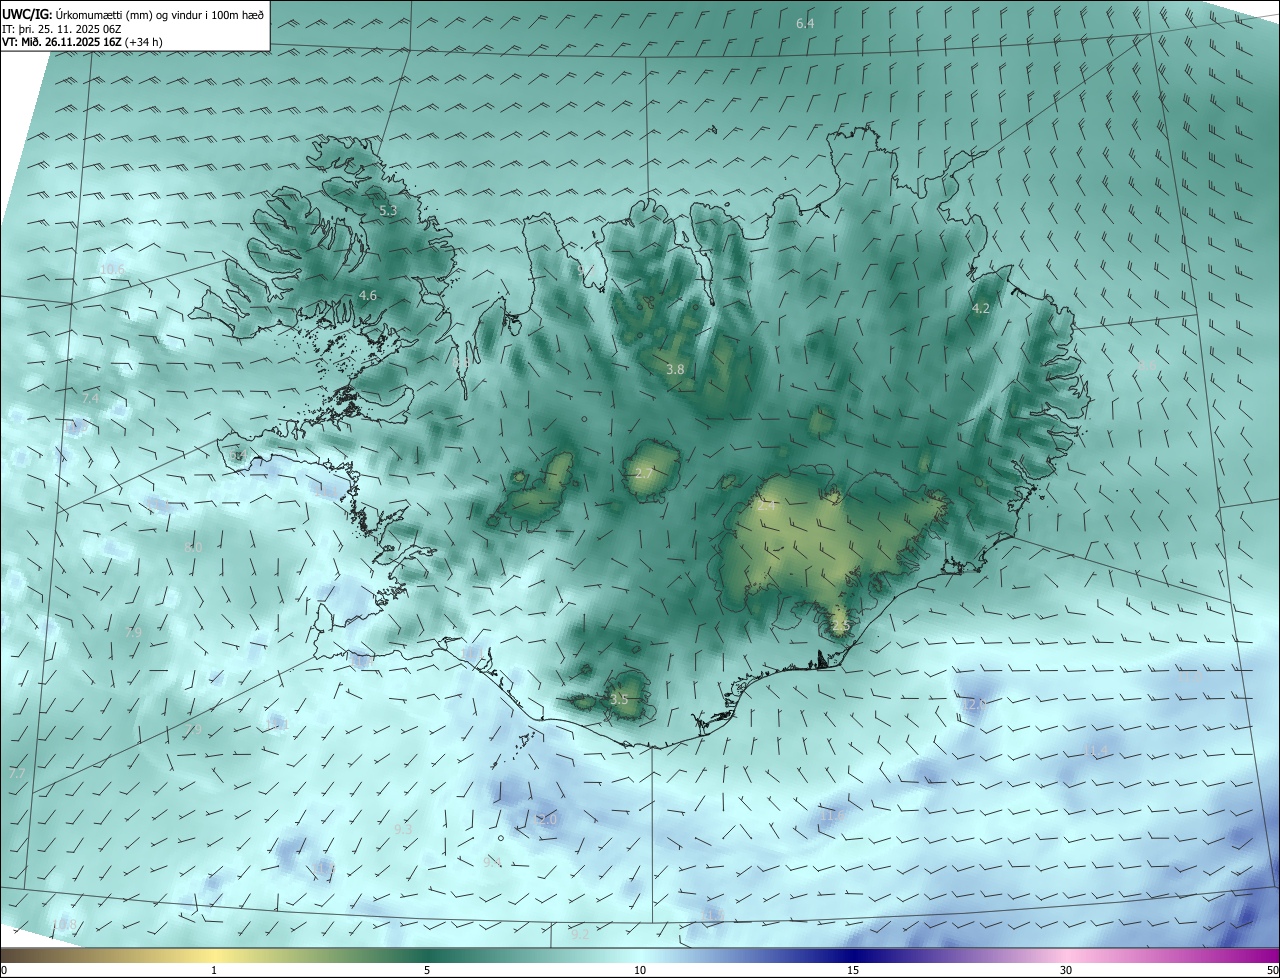
Task: Click the 11.4 value in the southeast sea
Action: (1097, 749)
